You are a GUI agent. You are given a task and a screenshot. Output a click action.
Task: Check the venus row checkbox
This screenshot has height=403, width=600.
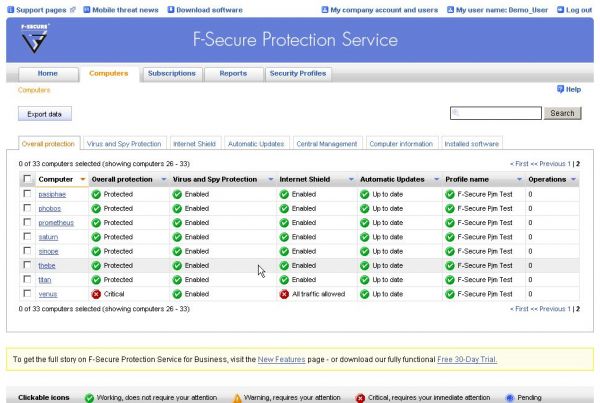coord(27,293)
